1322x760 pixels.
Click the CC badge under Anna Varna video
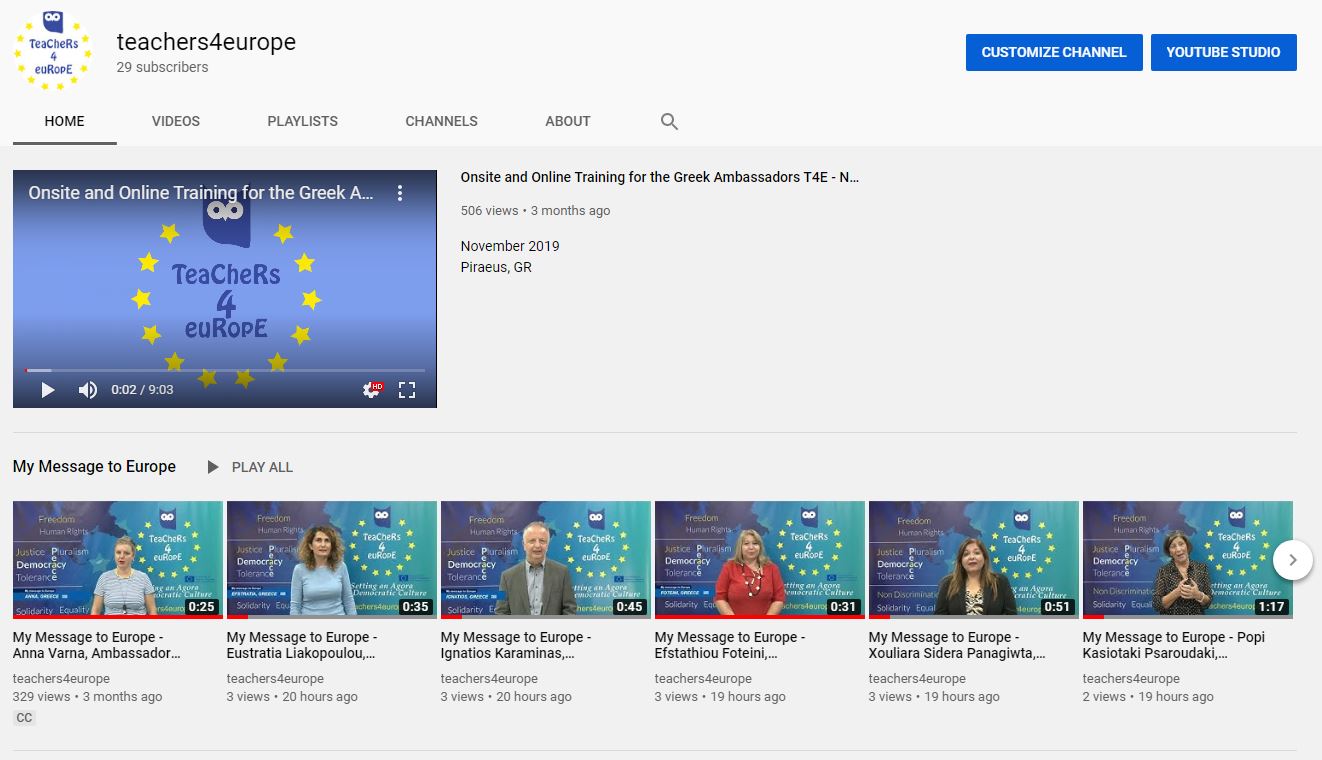pos(24,718)
